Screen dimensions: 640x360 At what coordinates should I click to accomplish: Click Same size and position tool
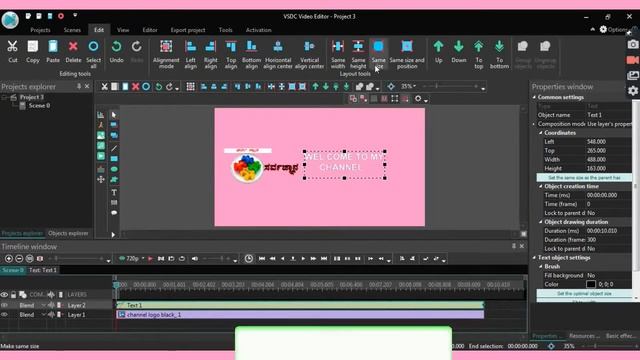pos(407,54)
